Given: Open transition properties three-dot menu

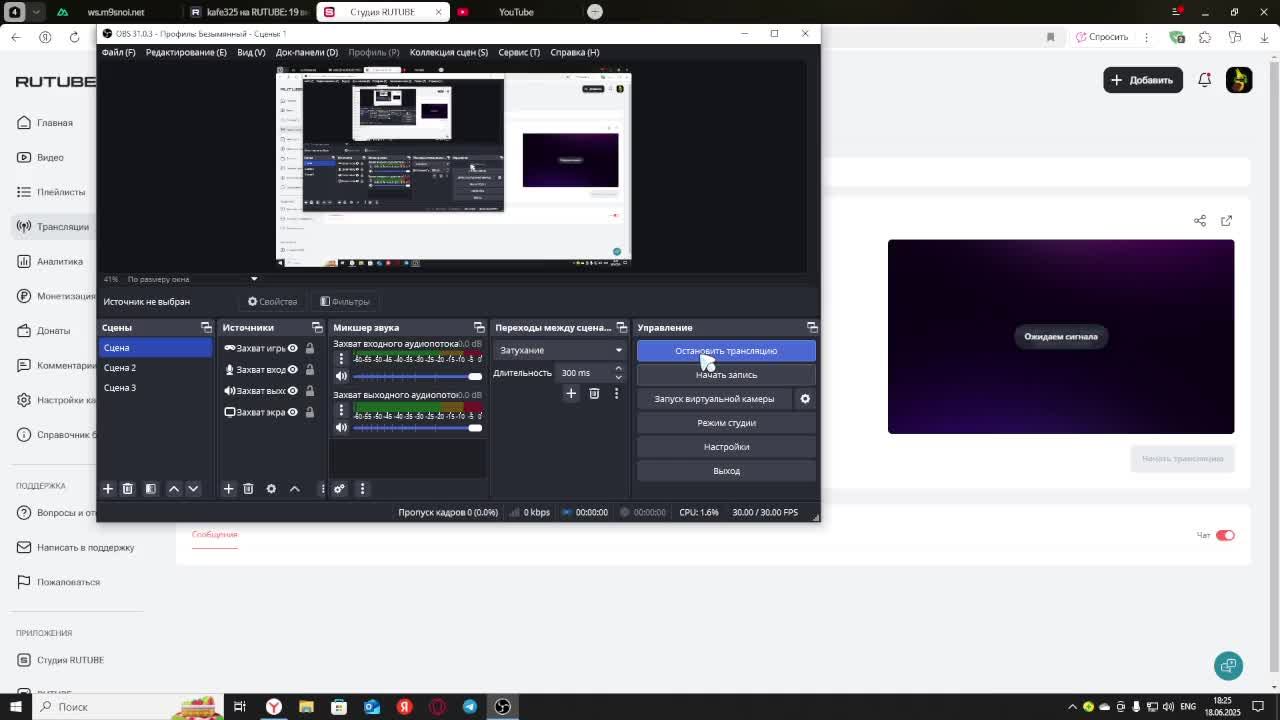Looking at the screenshot, I should (x=616, y=394).
